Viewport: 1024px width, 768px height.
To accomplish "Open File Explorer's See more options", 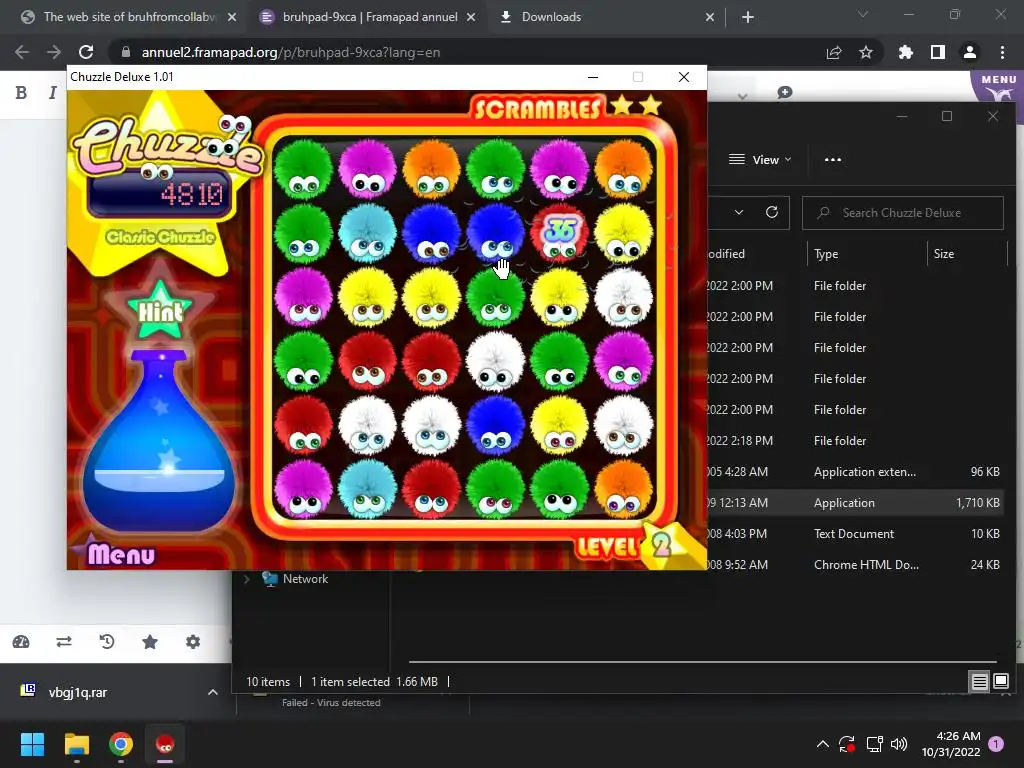I will point(833,159).
